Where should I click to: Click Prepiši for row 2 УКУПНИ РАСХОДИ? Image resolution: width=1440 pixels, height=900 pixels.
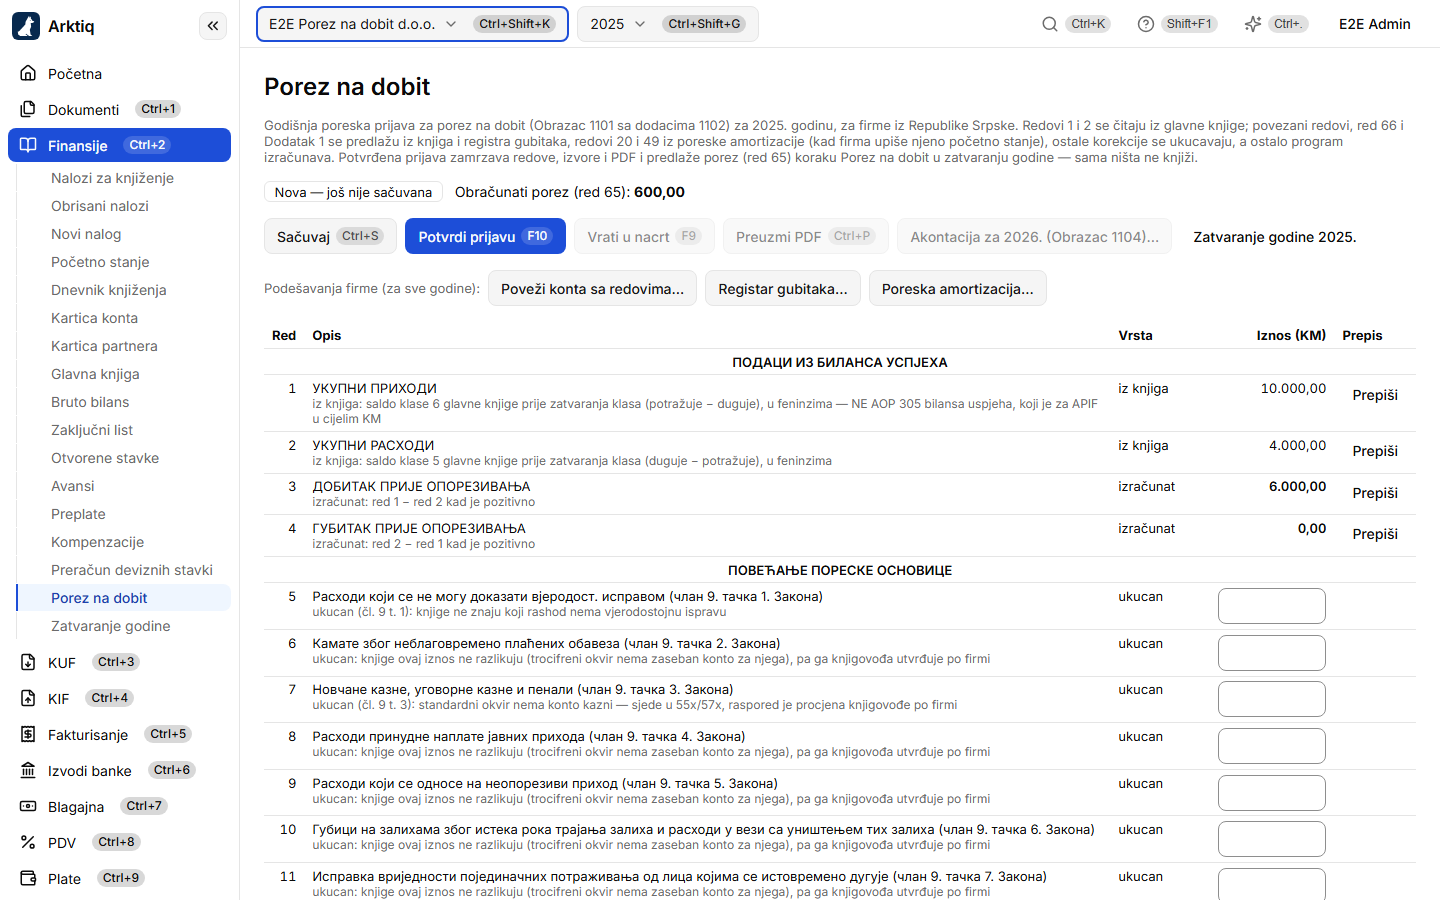pyautogui.click(x=1375, y=451)
